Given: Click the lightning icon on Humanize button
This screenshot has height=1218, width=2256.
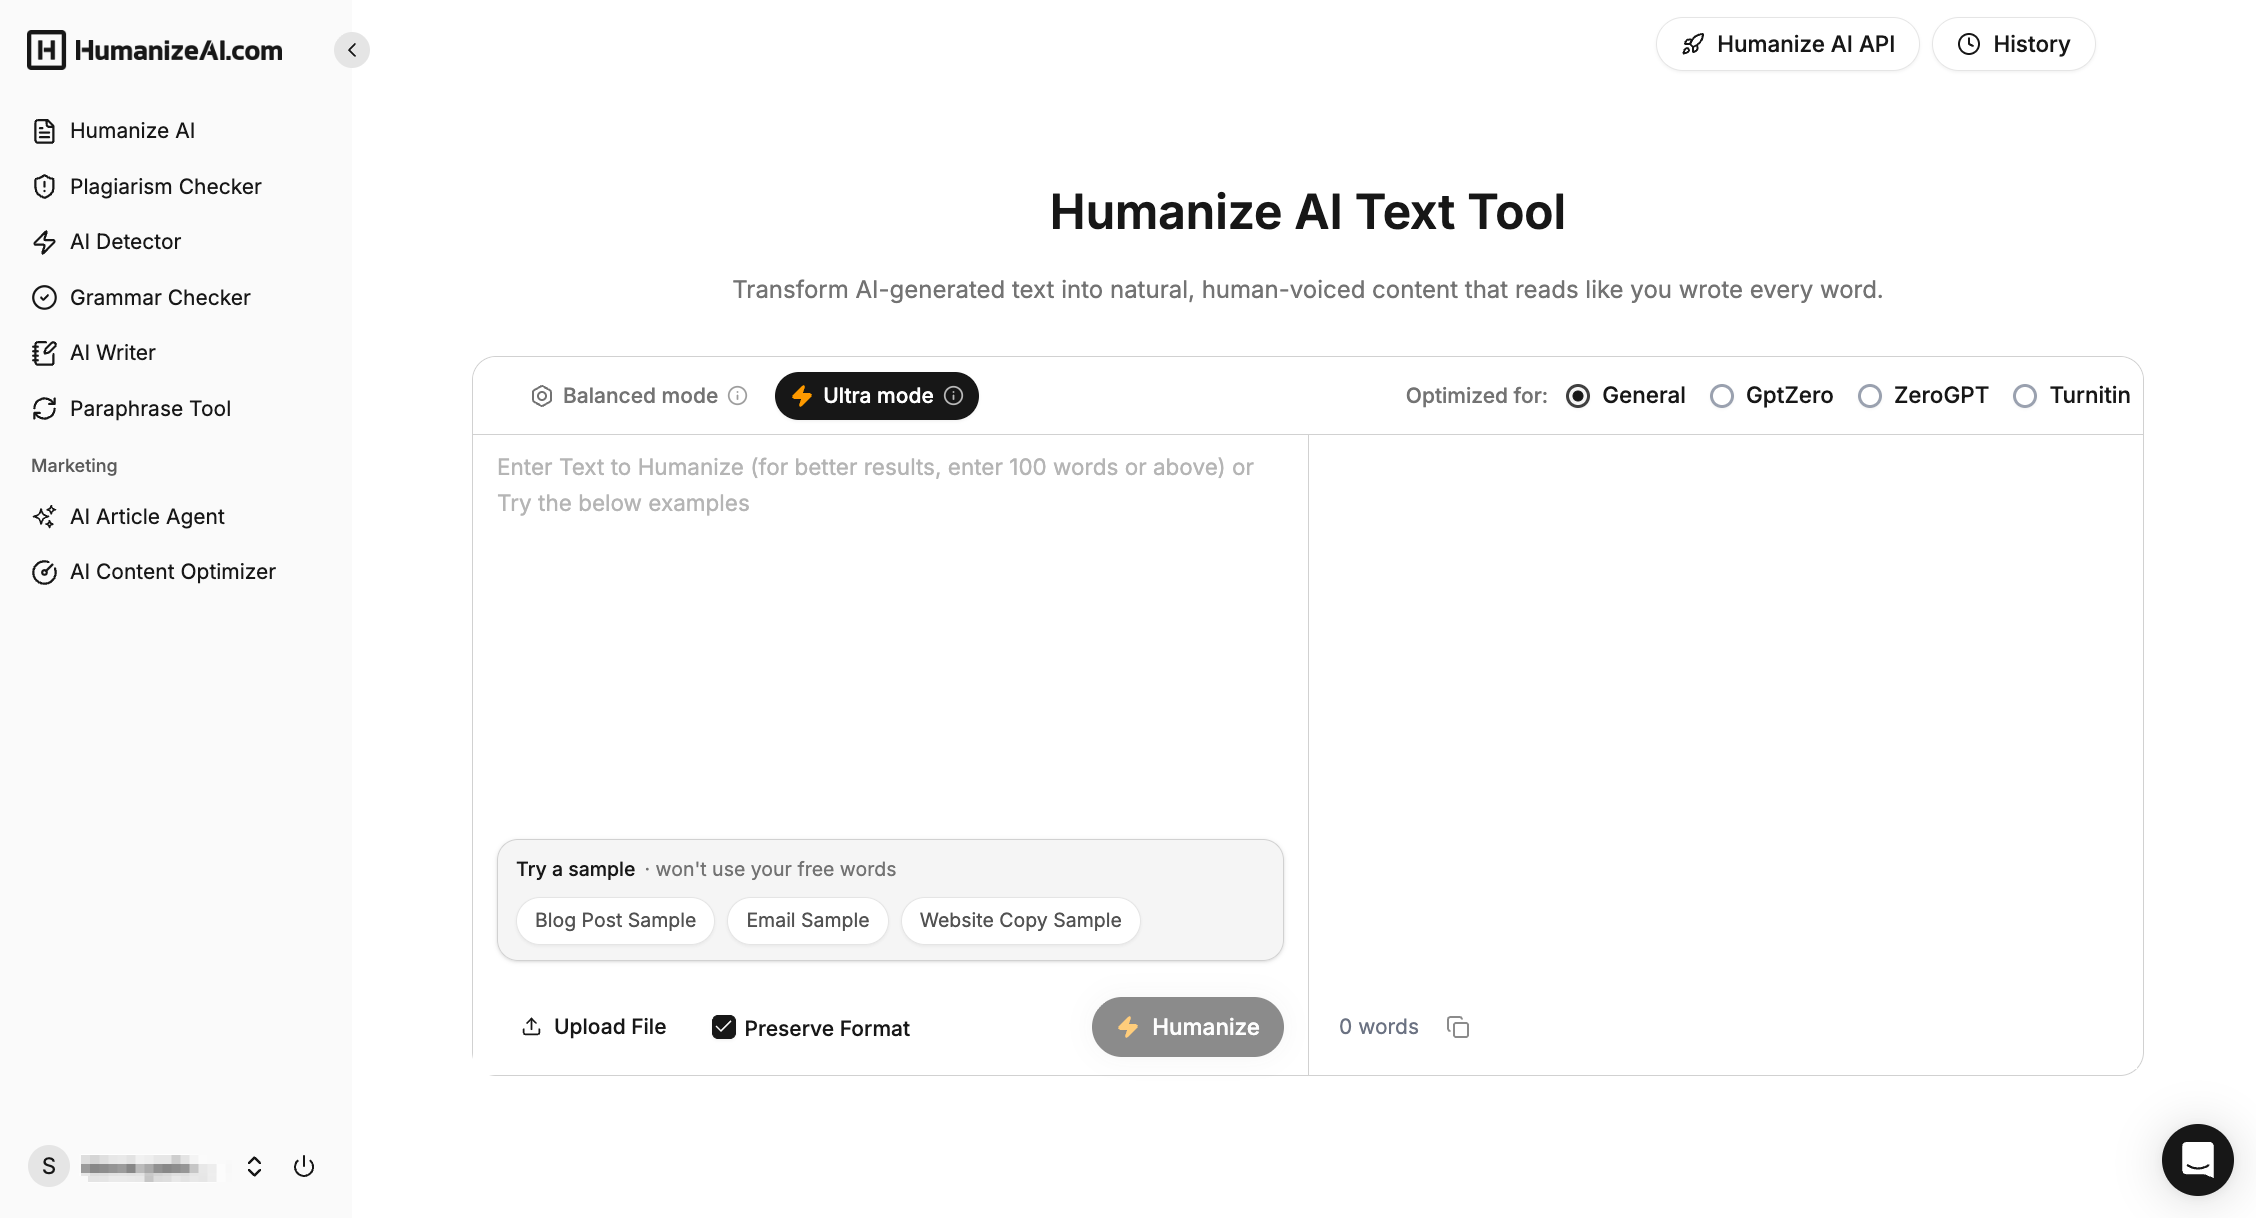Looking at the screenshot, I should 1128,1027.
